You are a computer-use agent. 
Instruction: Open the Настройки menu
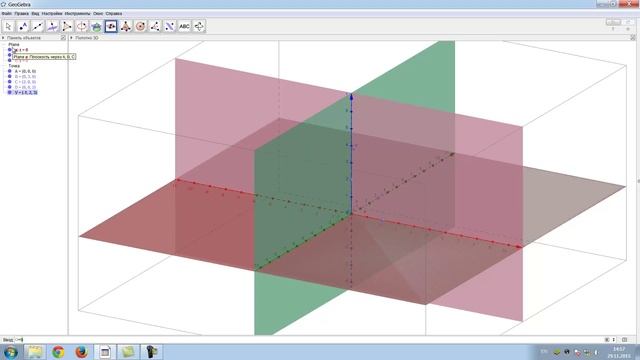pyautogui.click(x=52, y=13)
